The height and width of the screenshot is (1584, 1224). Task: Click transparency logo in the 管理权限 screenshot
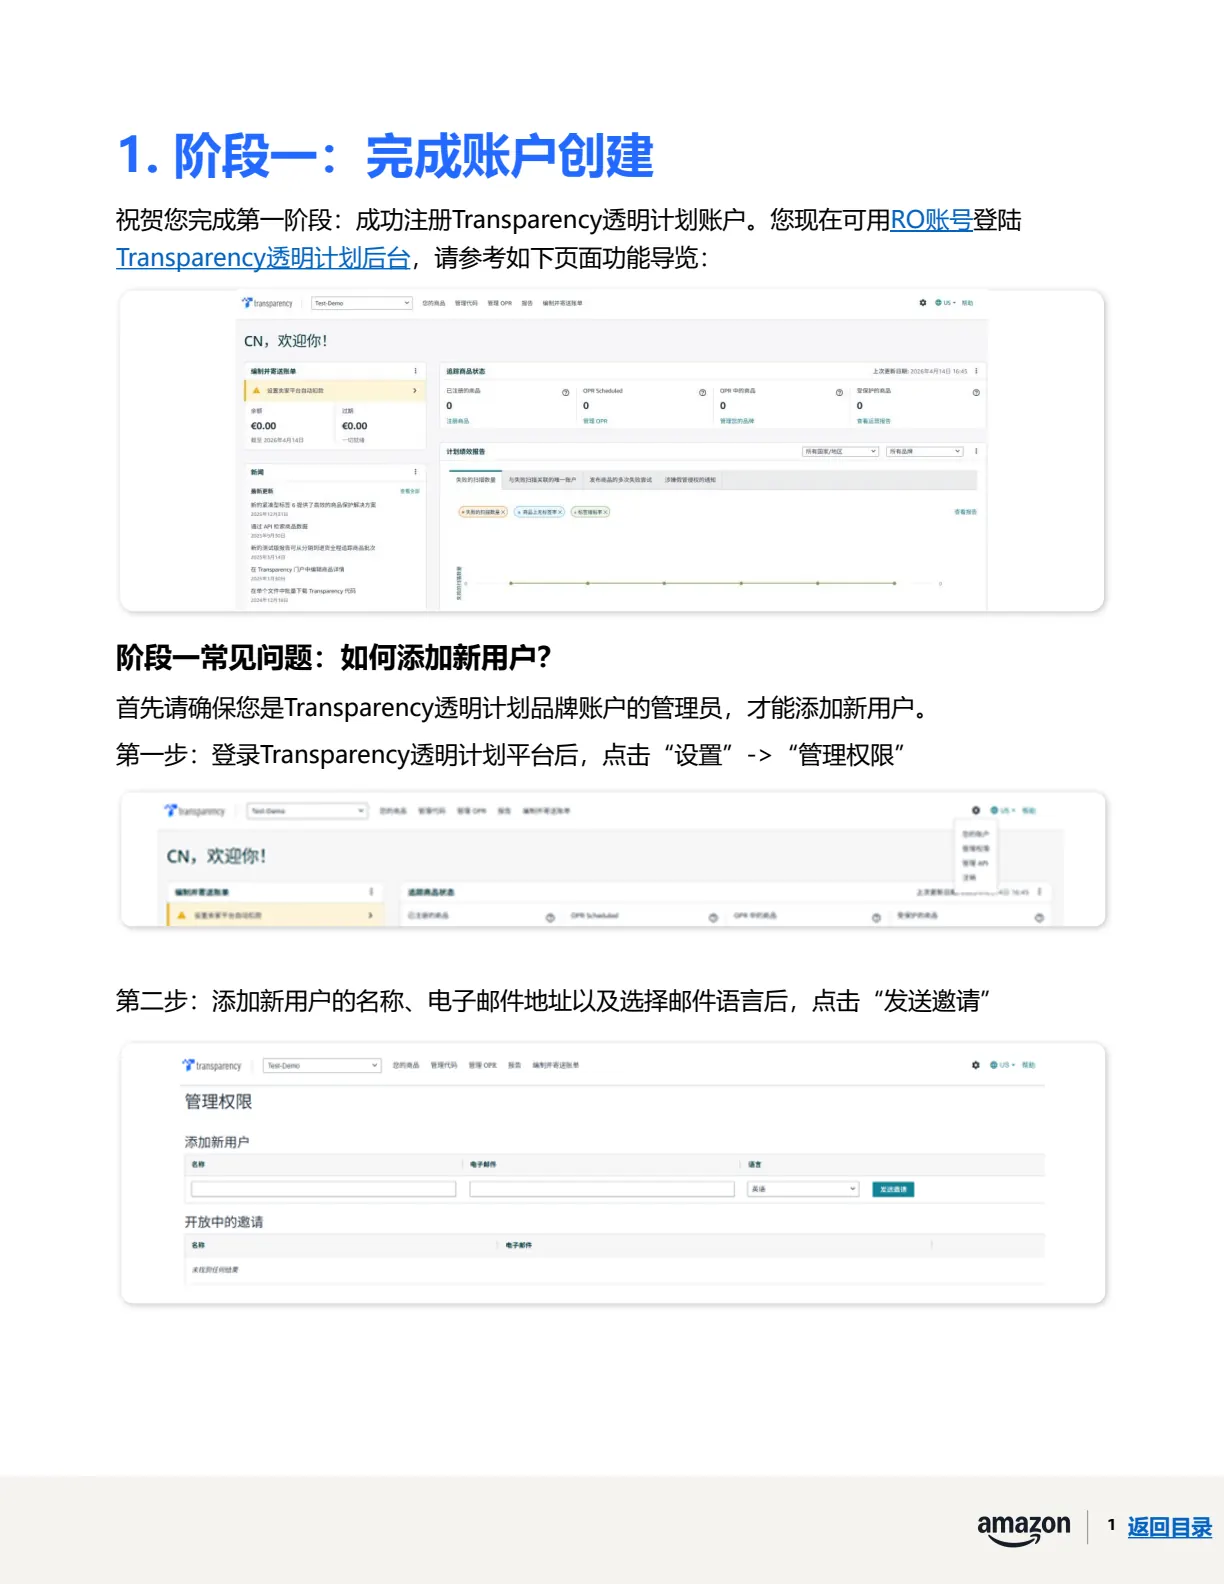coord(212,1066)
